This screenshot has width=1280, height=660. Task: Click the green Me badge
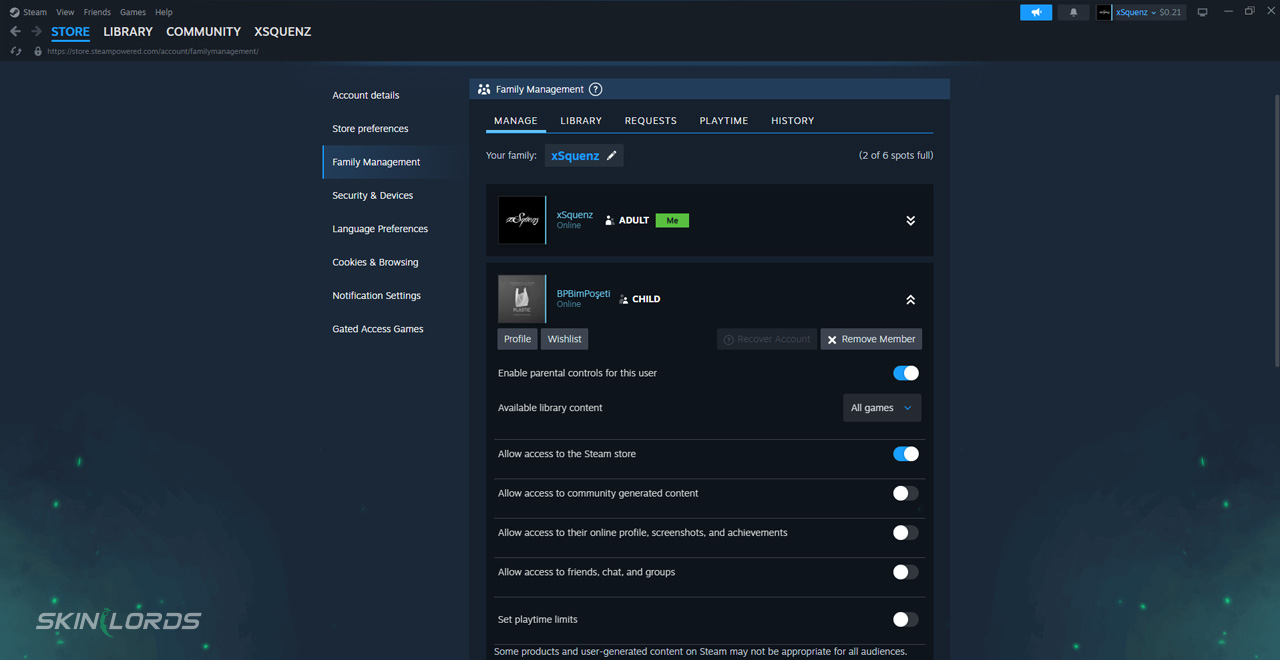coord(672,220)
